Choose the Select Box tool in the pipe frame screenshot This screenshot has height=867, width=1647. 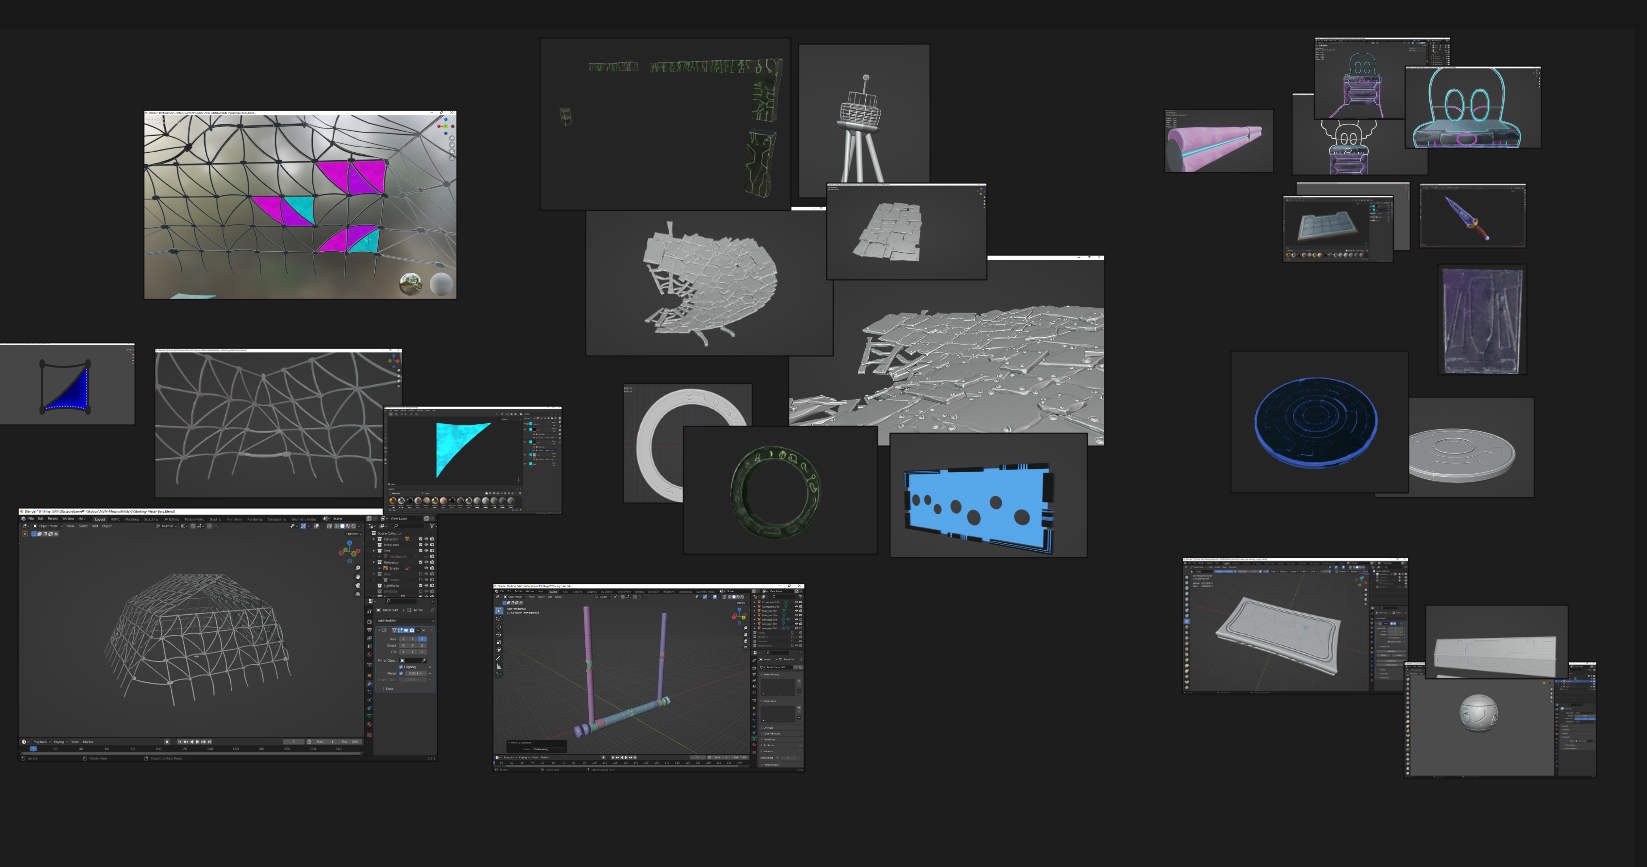coord(499,610)
